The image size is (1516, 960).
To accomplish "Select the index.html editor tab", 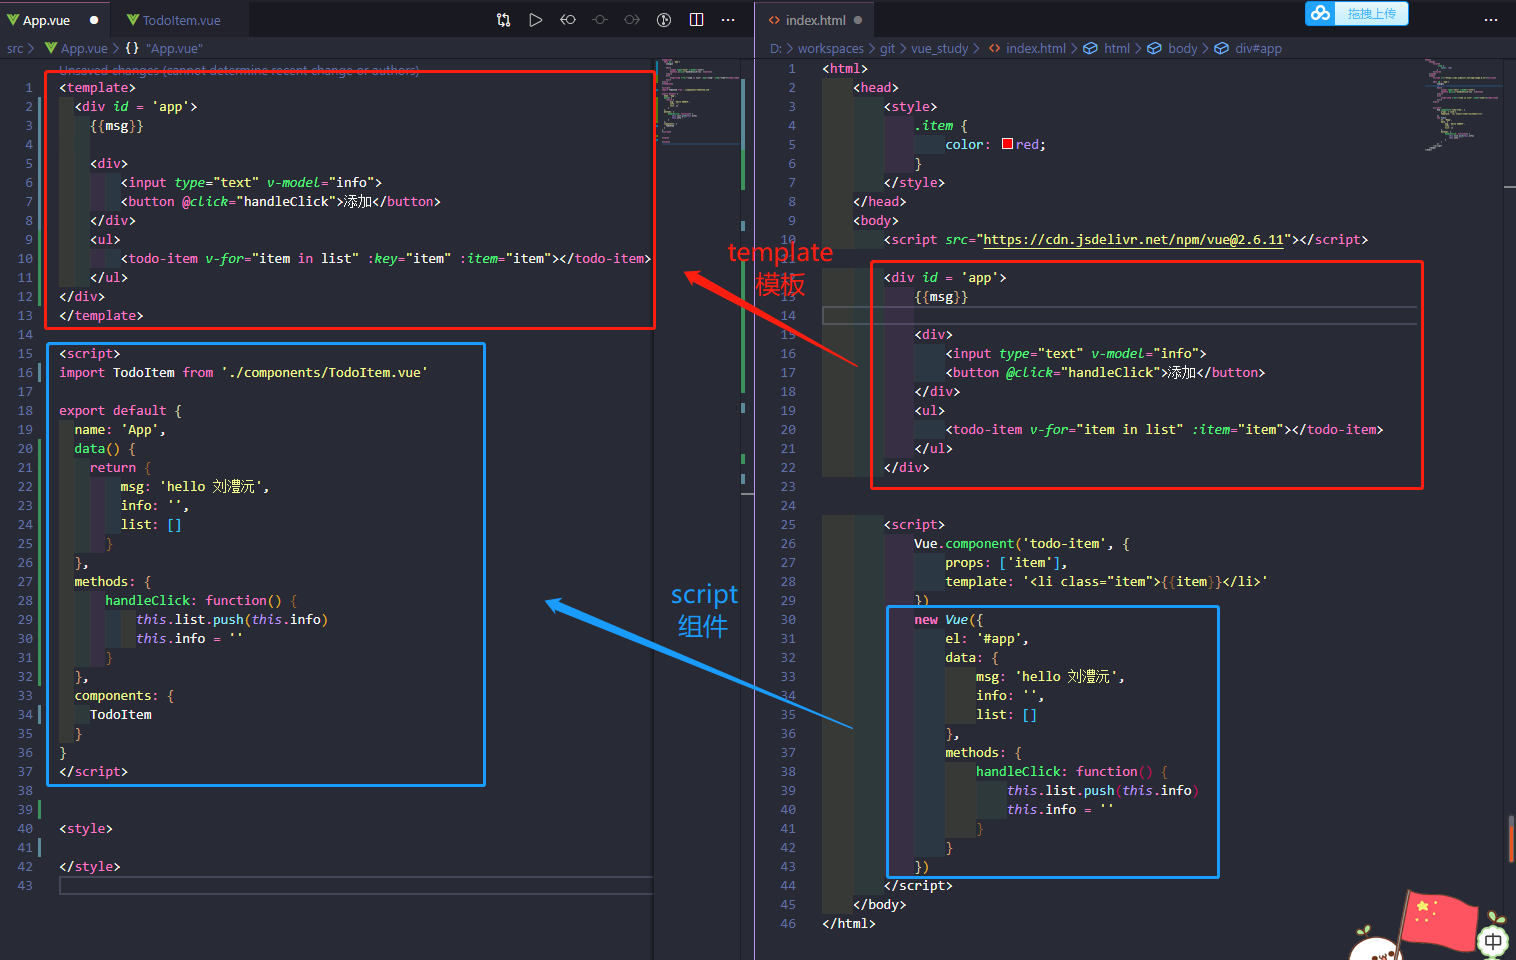I will coord(815,20).
